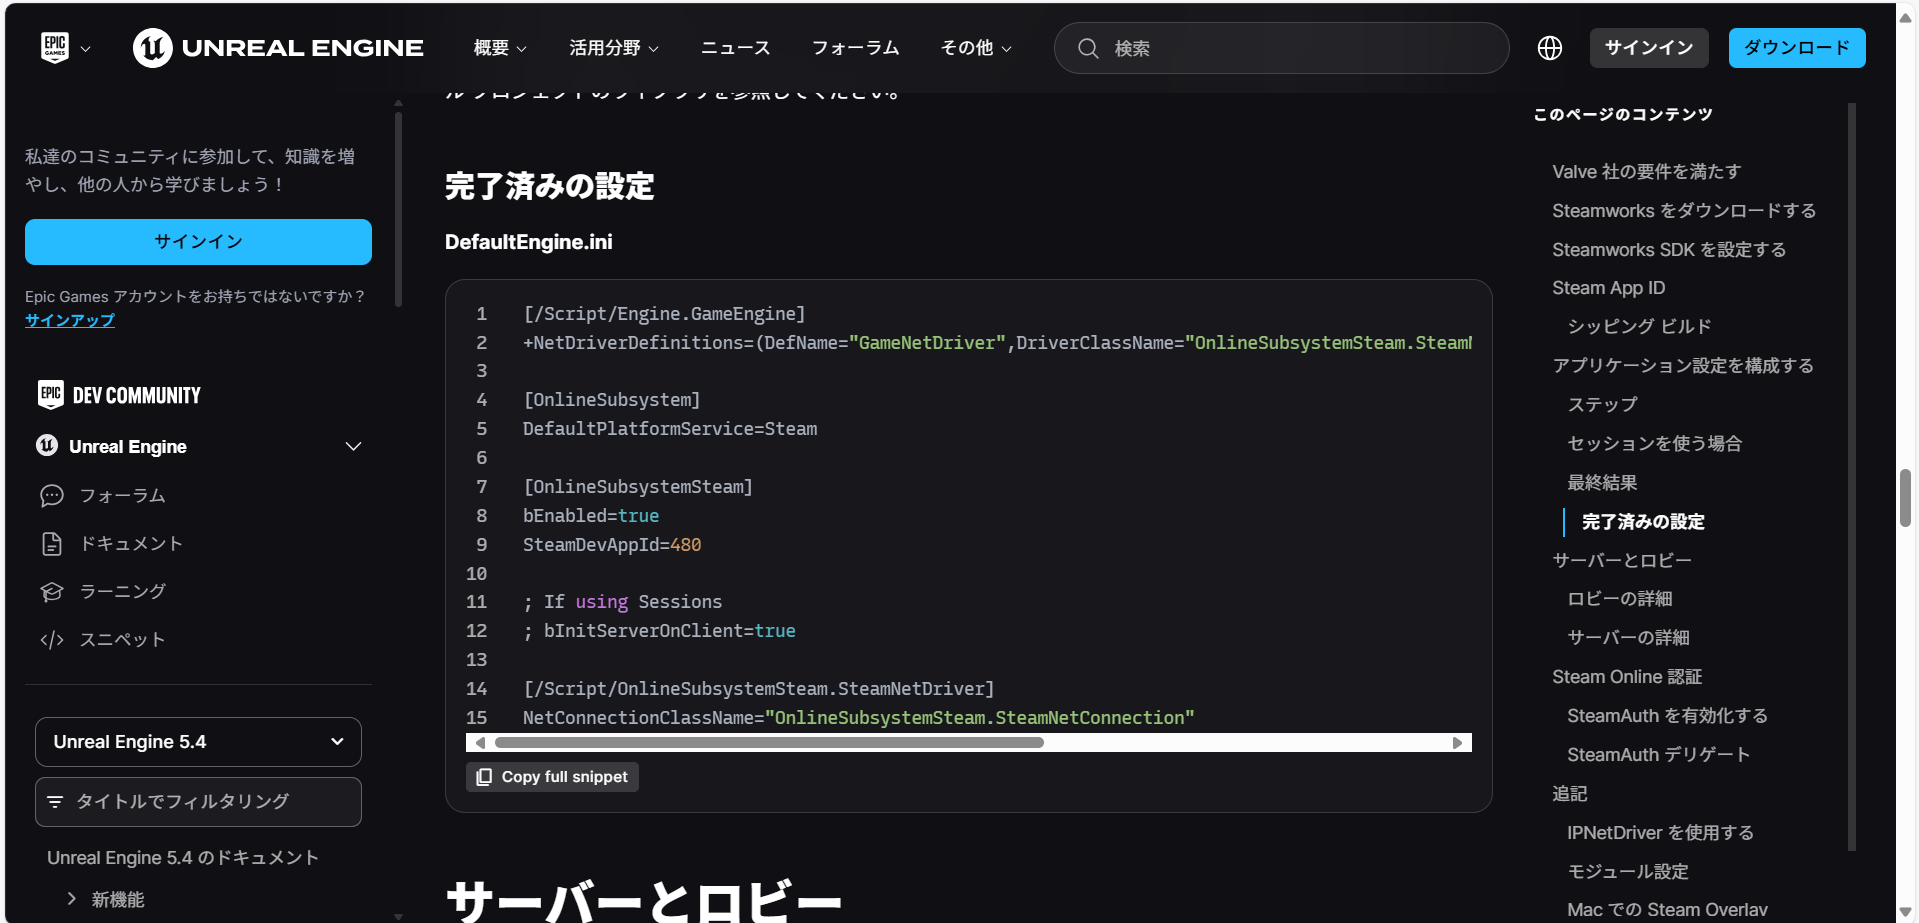Jump to モジュール設定 section
This screenshot has height=923, width=1919.
(1627, 872)
